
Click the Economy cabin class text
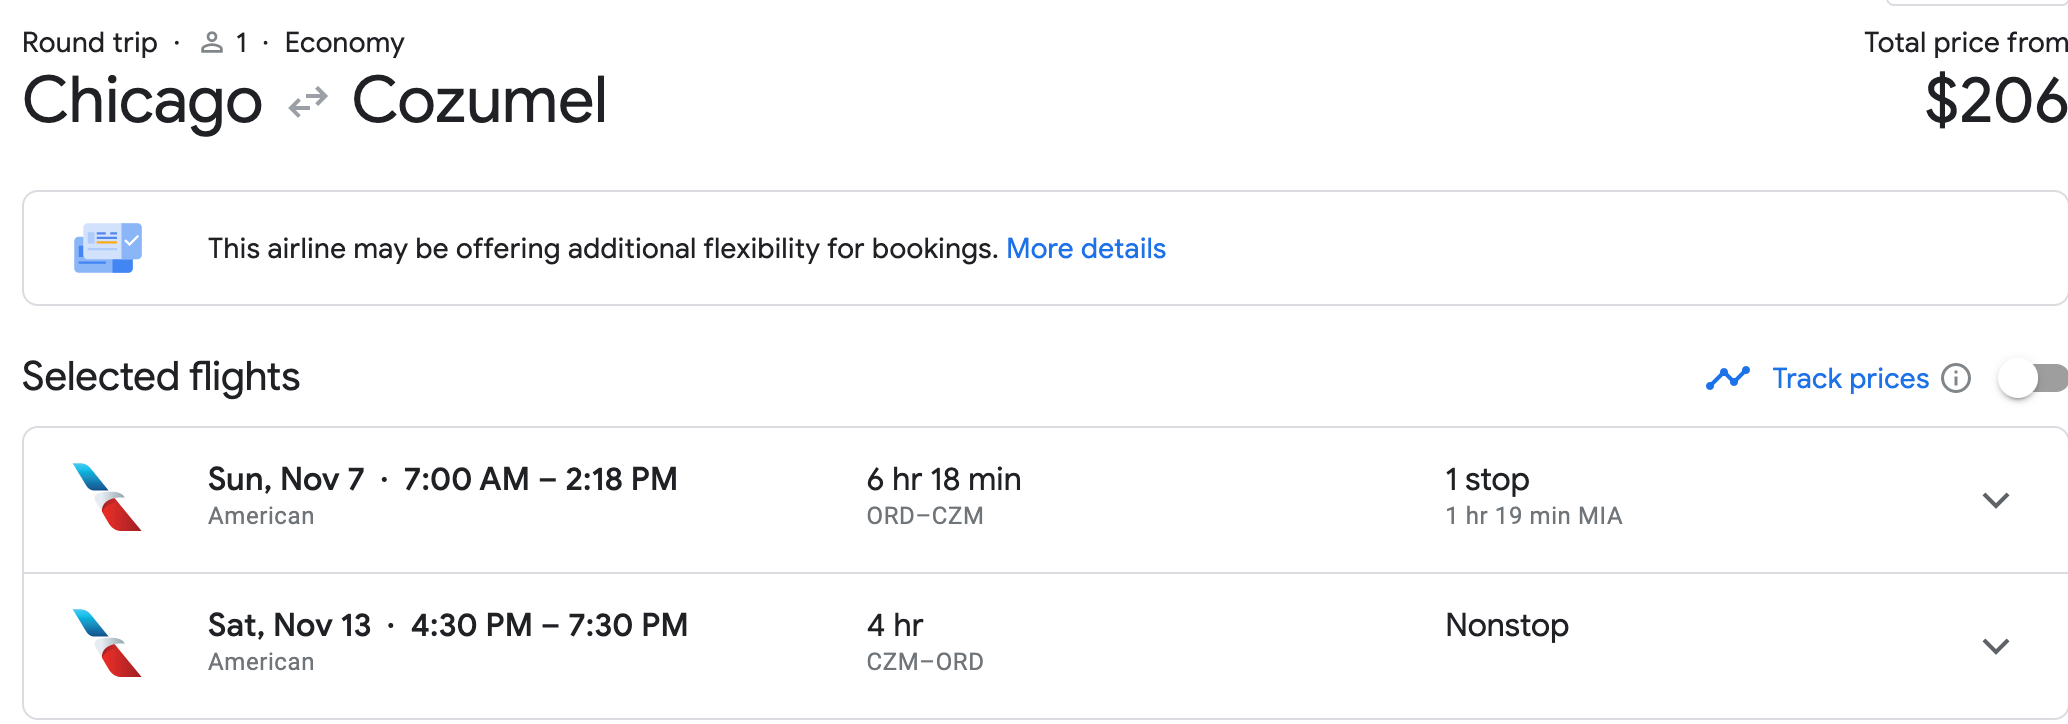pos(344,43)
